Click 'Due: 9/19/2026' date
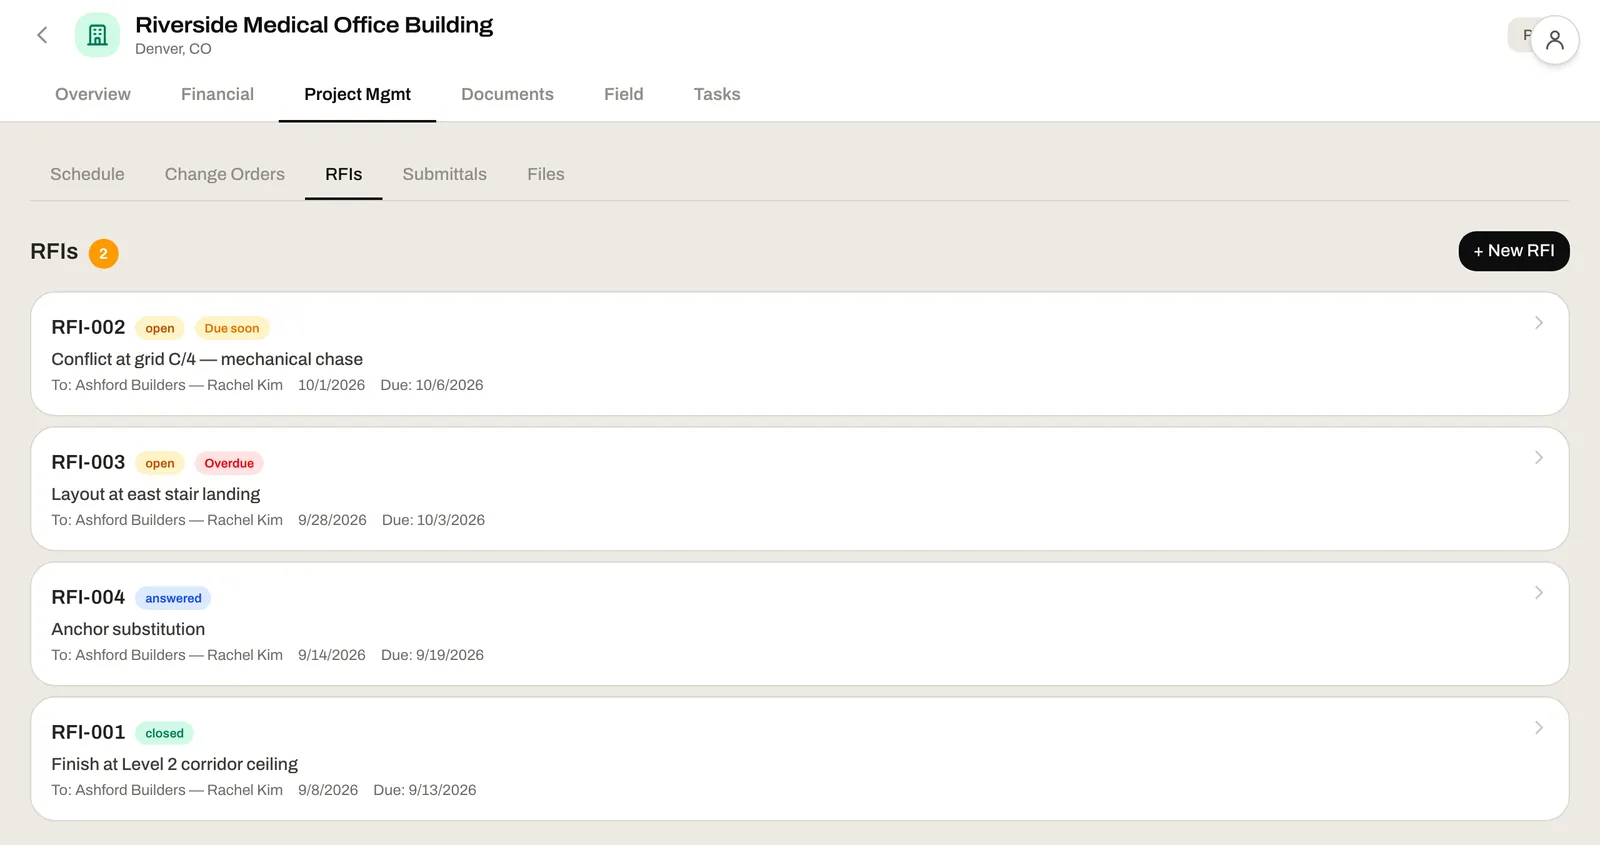This screenshot has width=1600, height=845. click(x=432, y=655)
